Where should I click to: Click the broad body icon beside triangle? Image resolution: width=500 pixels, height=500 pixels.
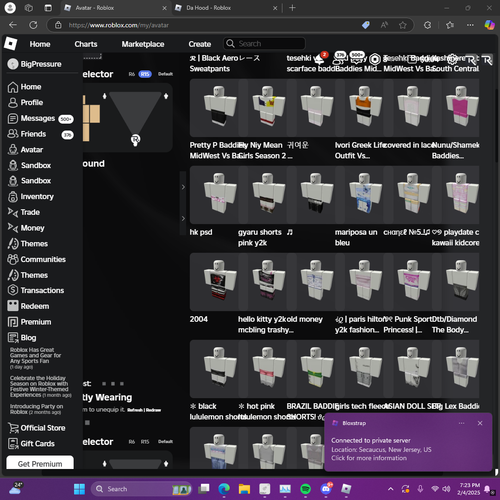(x=166, y=96)
